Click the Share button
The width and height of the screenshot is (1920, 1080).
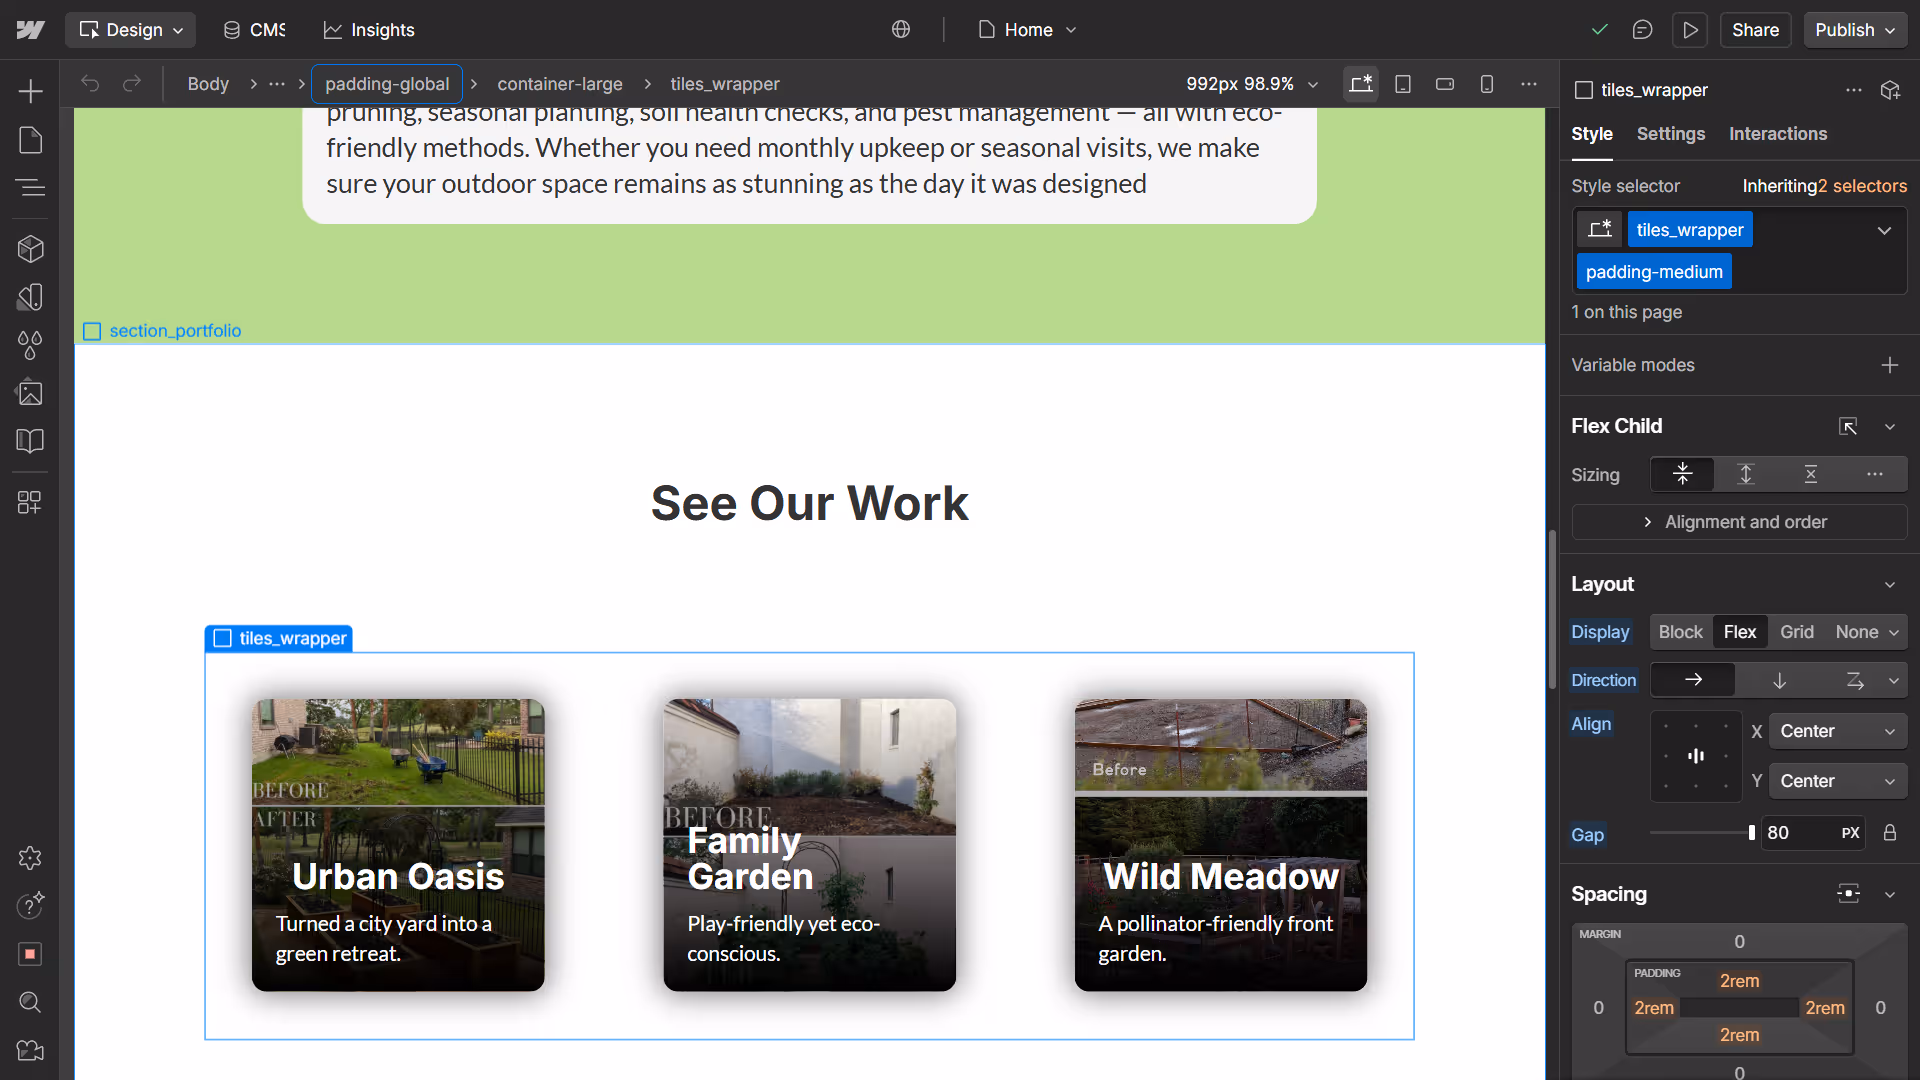1755,30
